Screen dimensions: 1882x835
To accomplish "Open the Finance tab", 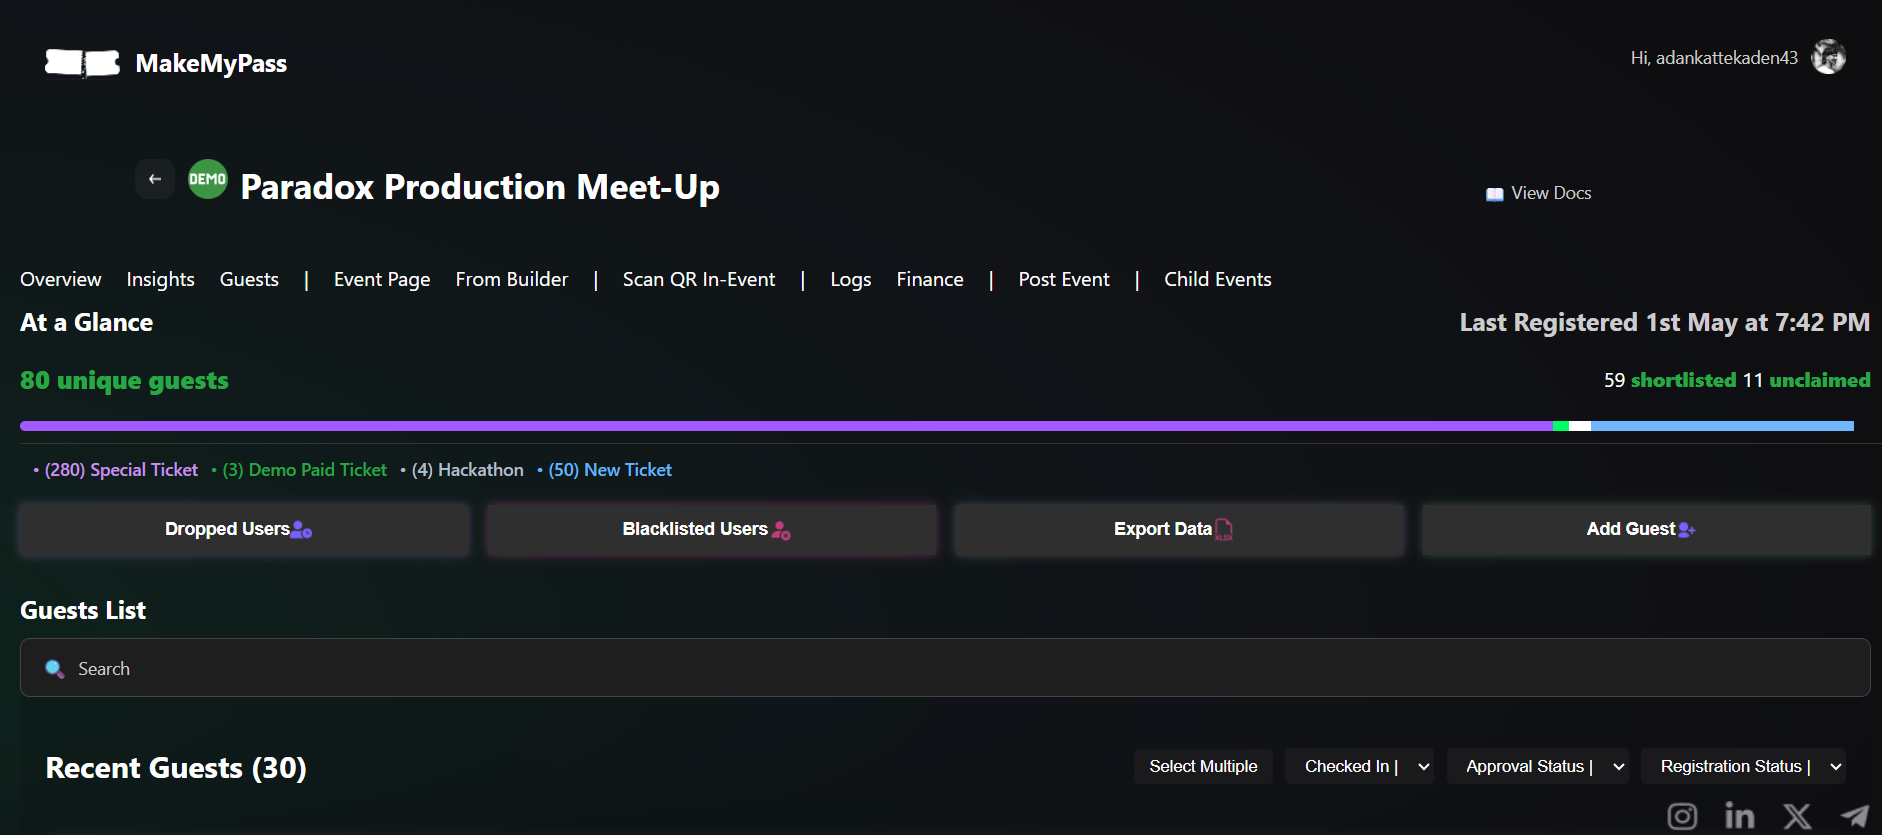I will tap(930, 279).
